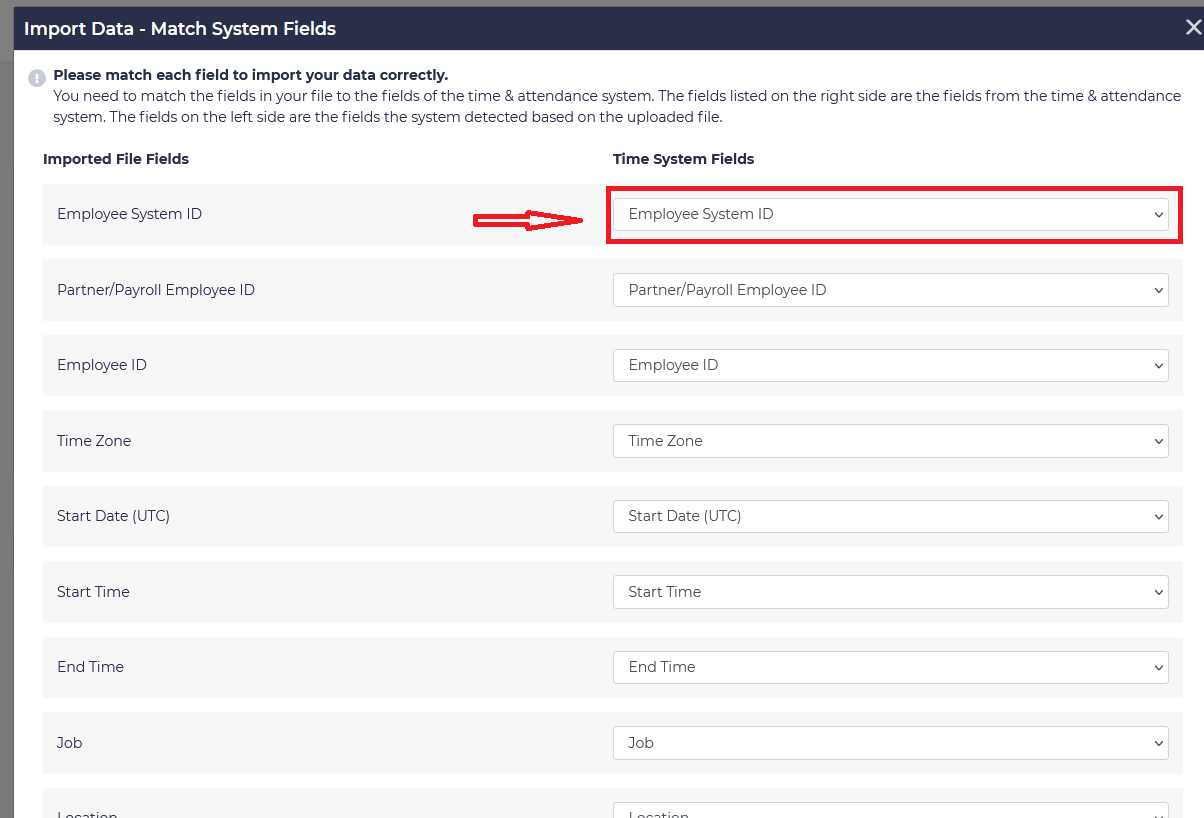Click the Start Date (UTC) row label
The width and height of the screenshot is (1204, 818).
coord(113,516)
